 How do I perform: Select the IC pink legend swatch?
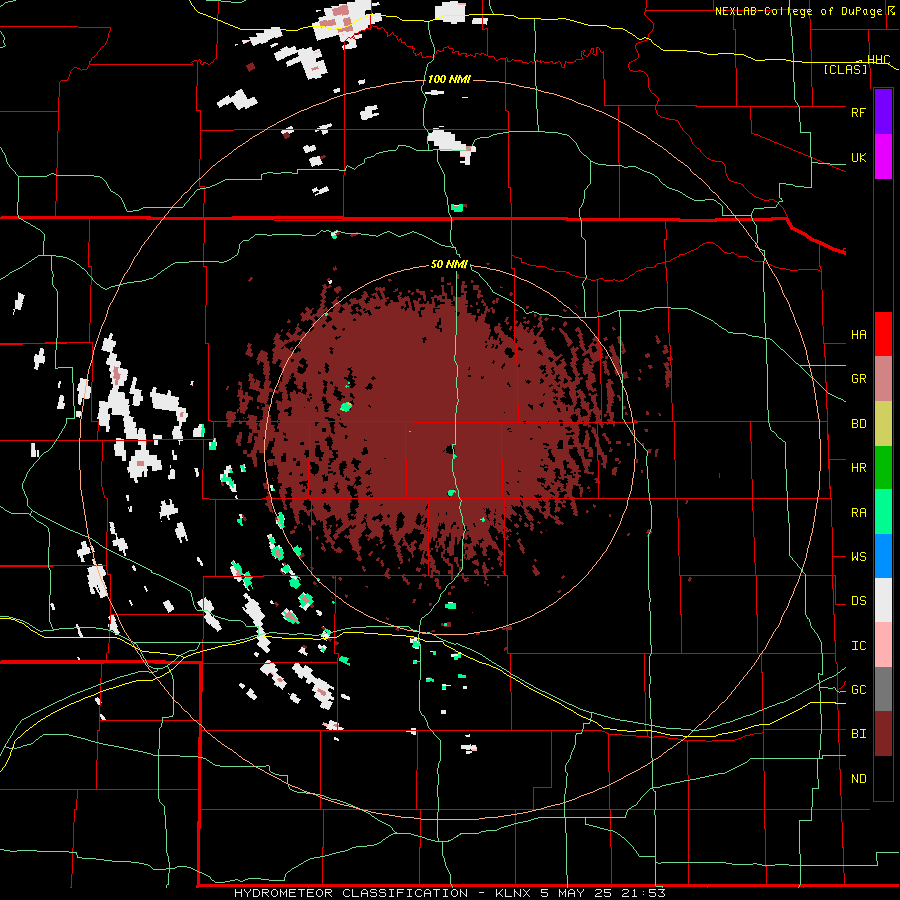pyautogui.click(x=883, y=645)
